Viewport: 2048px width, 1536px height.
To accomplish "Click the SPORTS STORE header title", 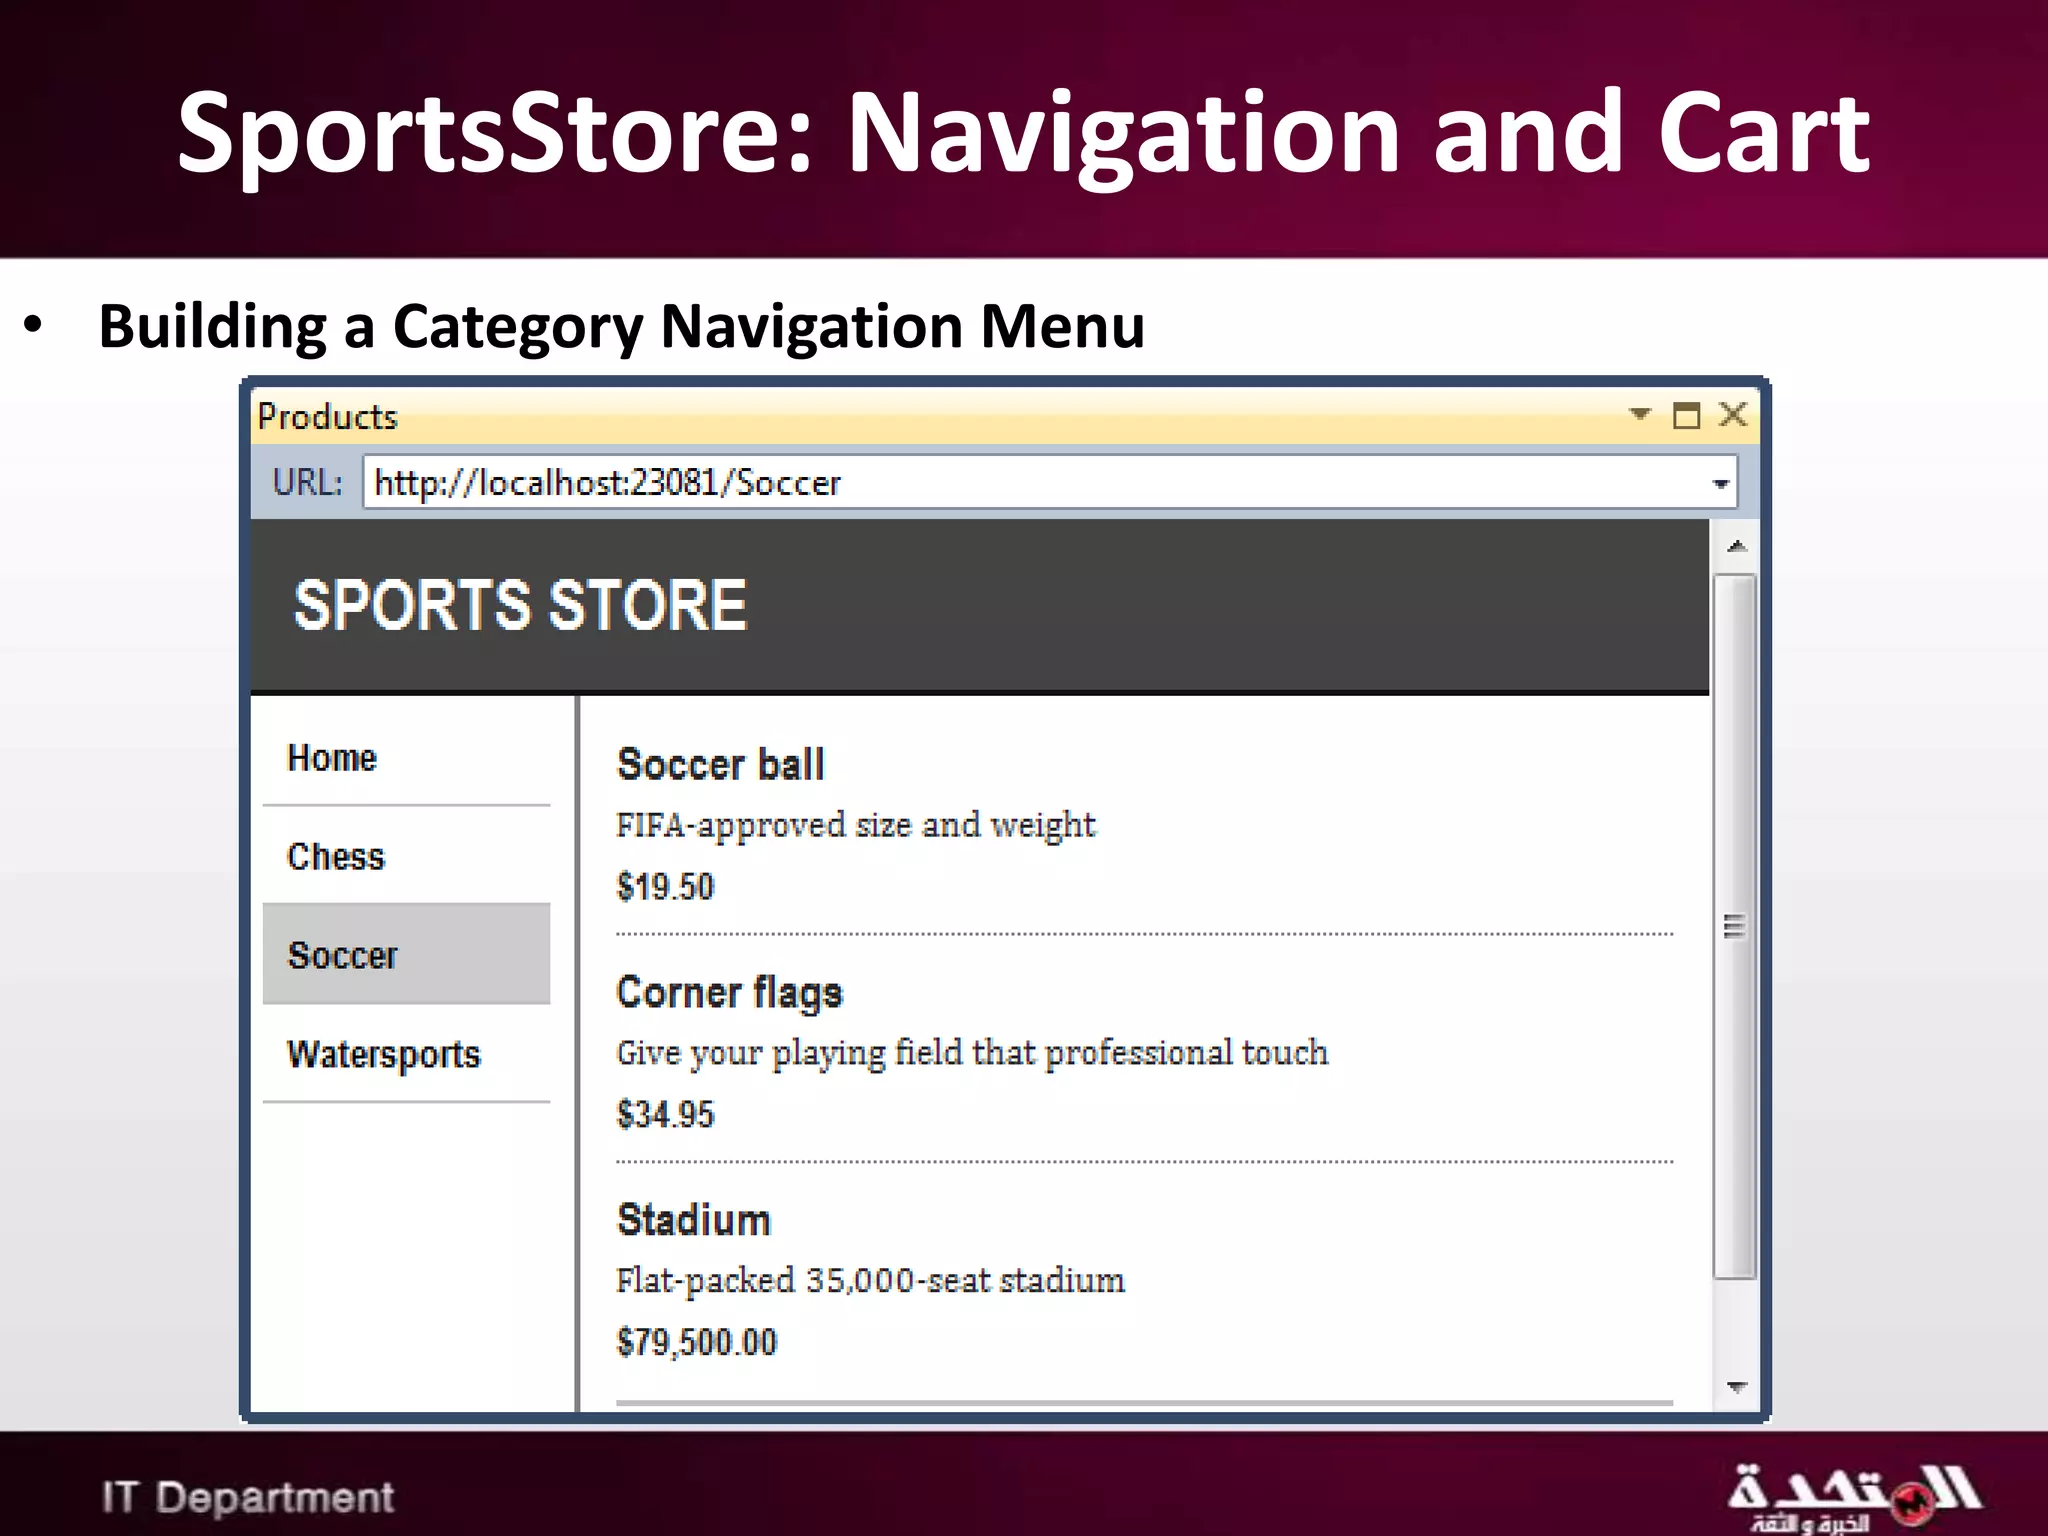I will pos(520,605).
